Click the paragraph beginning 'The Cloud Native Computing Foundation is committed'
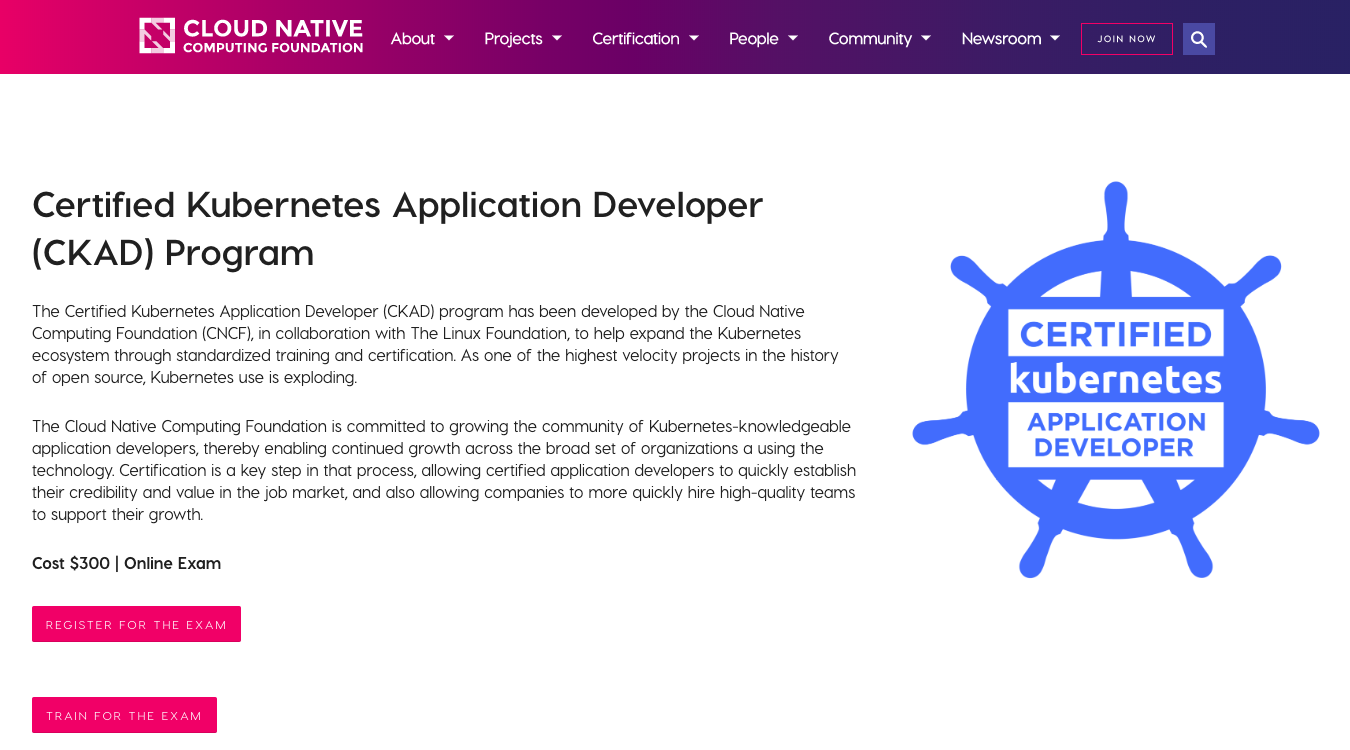The width and height of the screenshot is (1350, 750). (444, 470)
